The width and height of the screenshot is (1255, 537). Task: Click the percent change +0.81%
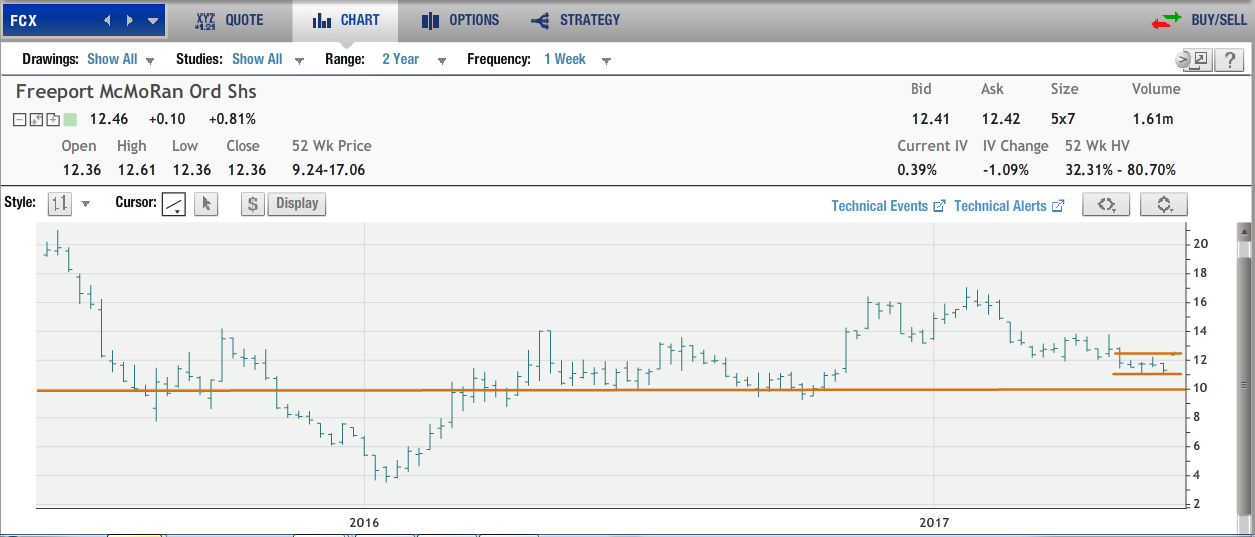click(x=232, y=119)
